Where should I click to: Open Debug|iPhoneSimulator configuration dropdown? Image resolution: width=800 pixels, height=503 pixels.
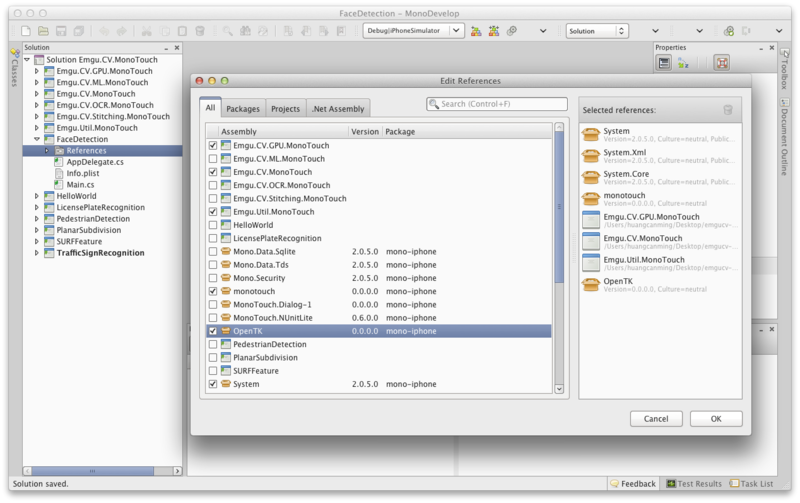[x=414, y=31]
